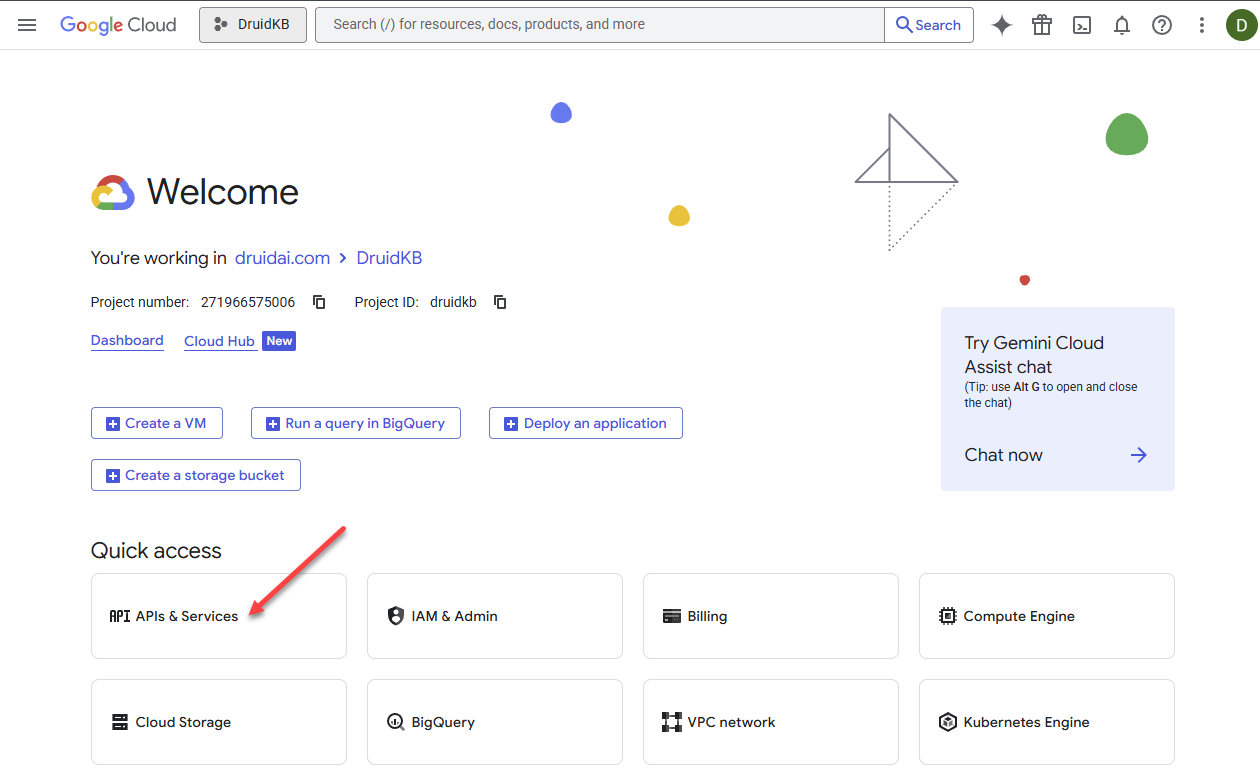Viewport: 1260px width, 778px height.
Task: Click the Welcome cloud logo icon
Action: click(x=113, y=192)
